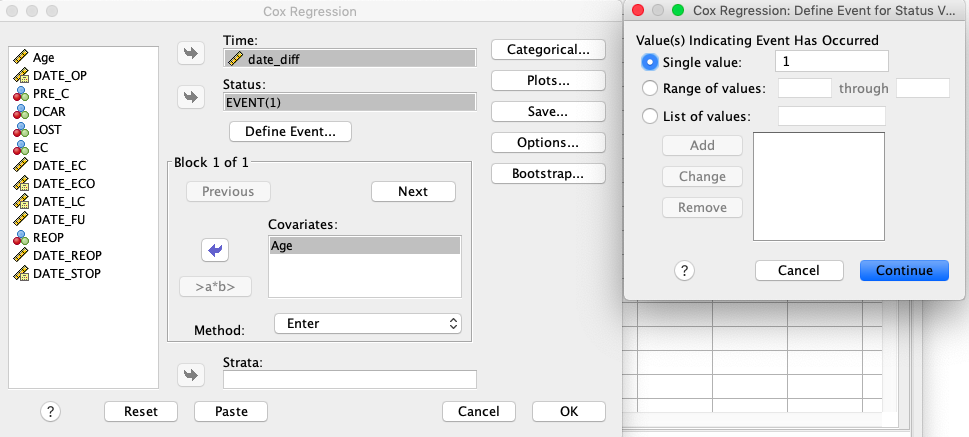Image resolution: width=969 pixels, height=437 pixels.
Task: Click the arrow button next to Time field
Action: (x=190, y=53)
